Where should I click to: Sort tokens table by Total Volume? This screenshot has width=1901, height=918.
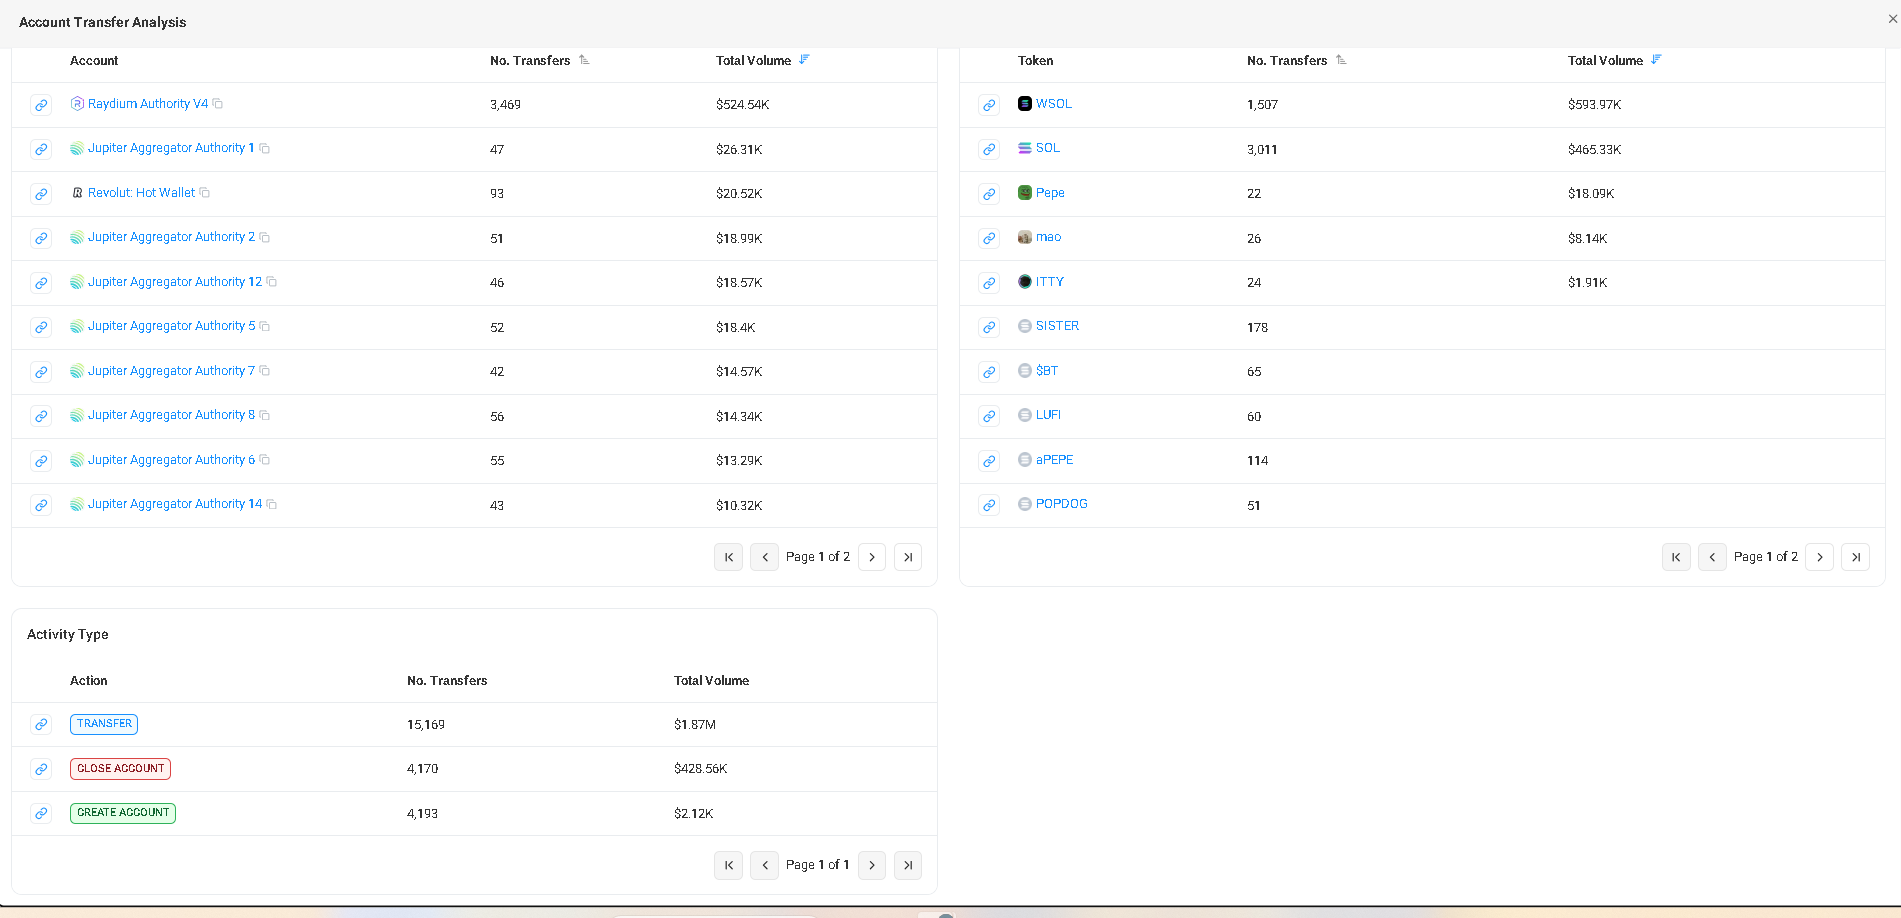(1656, 60)
